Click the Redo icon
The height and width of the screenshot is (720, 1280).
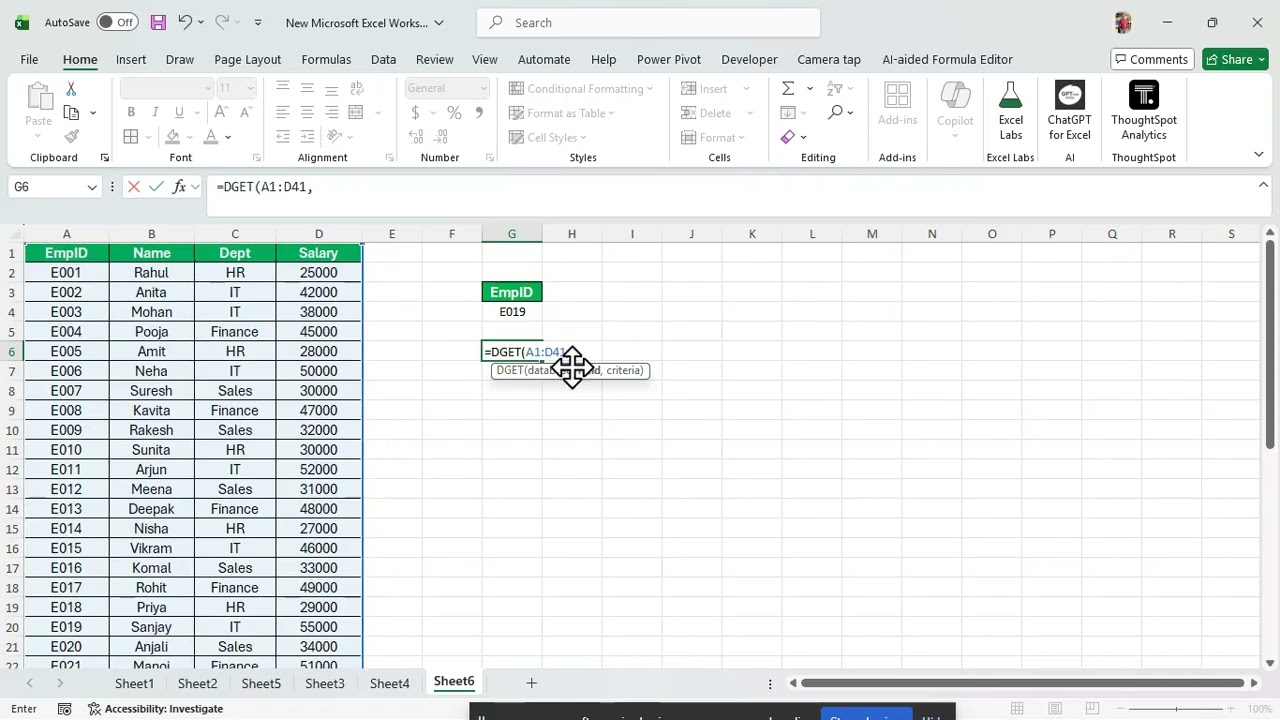coord(222,22)
